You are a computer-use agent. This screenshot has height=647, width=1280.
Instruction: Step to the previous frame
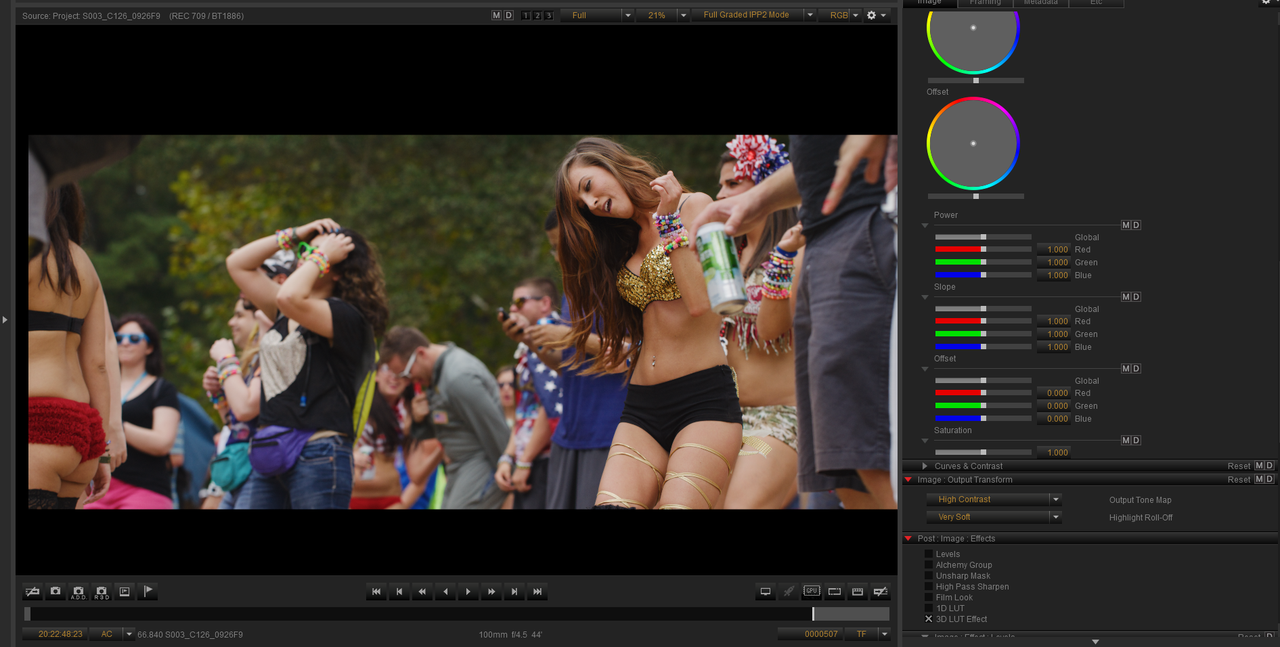[x=399, y=592]
